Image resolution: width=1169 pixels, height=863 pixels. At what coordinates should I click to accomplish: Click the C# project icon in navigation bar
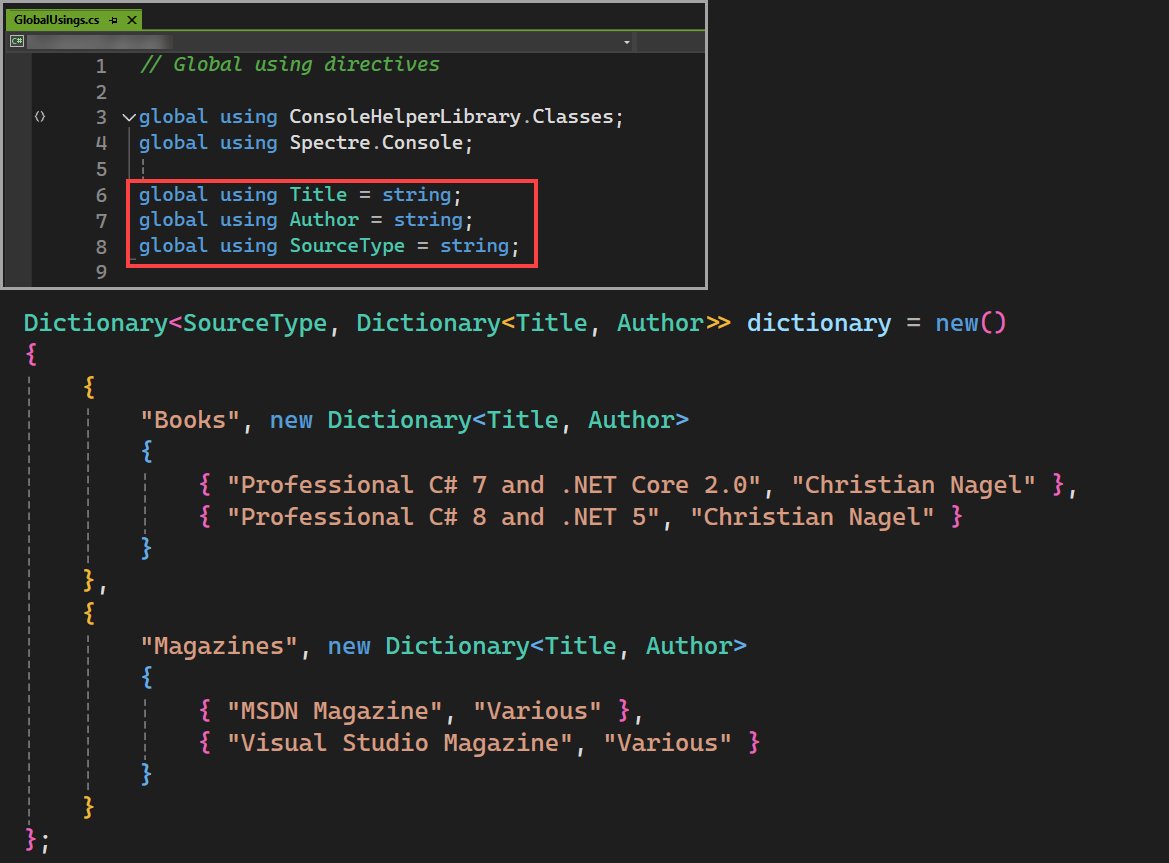click(16, 41)
